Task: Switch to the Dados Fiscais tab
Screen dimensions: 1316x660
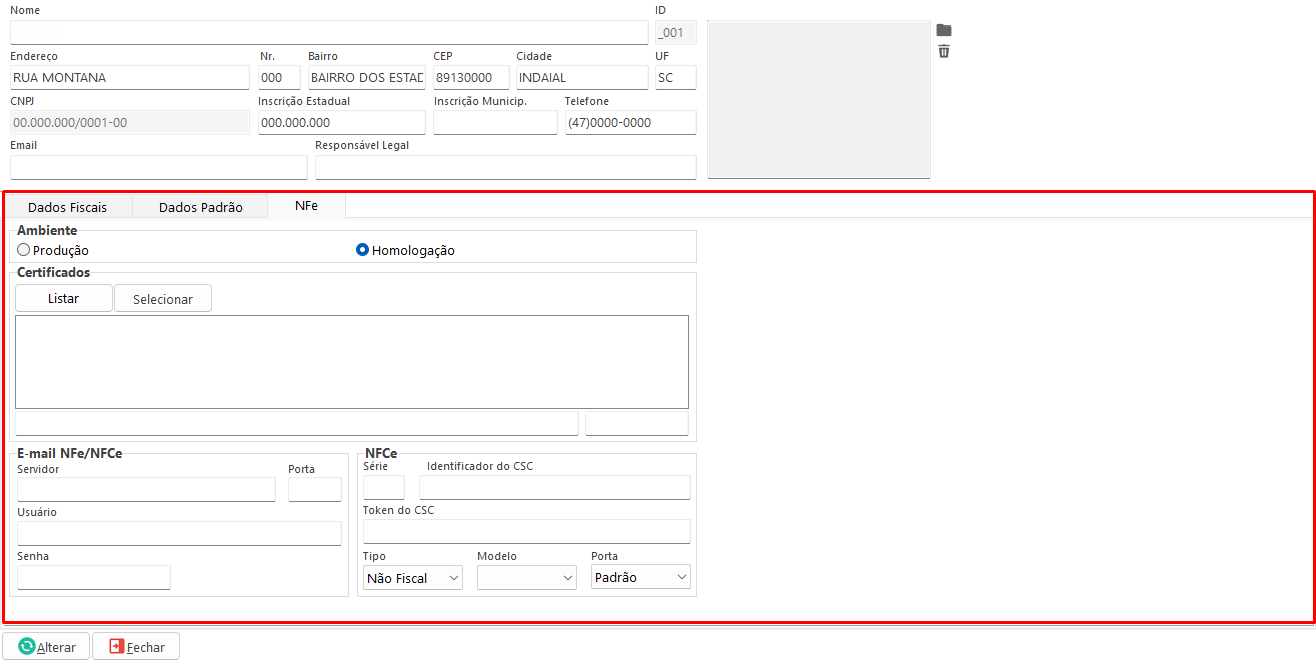Action: pos(67,207)
